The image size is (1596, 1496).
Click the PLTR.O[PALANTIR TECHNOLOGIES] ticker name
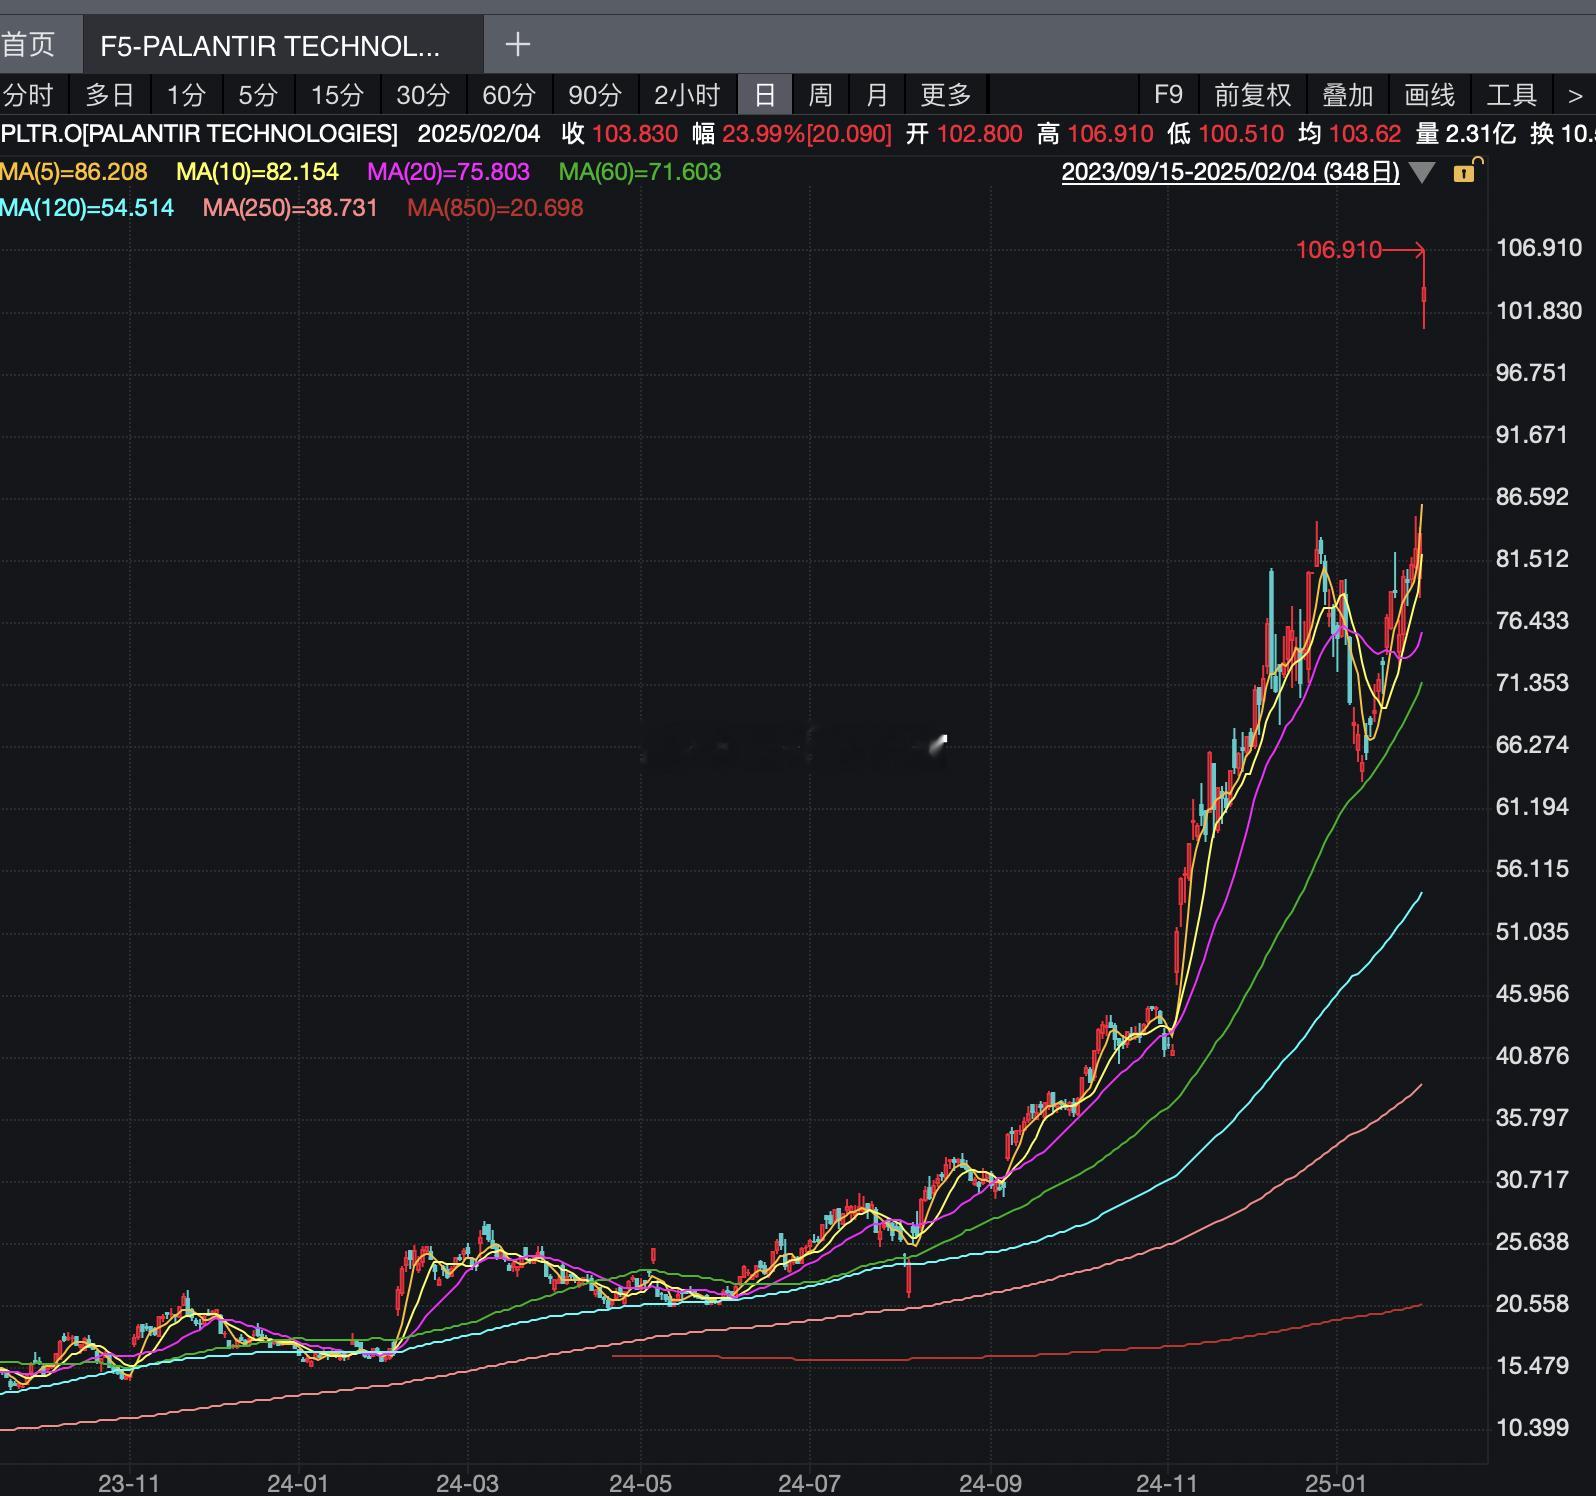[x=199, y=134]
